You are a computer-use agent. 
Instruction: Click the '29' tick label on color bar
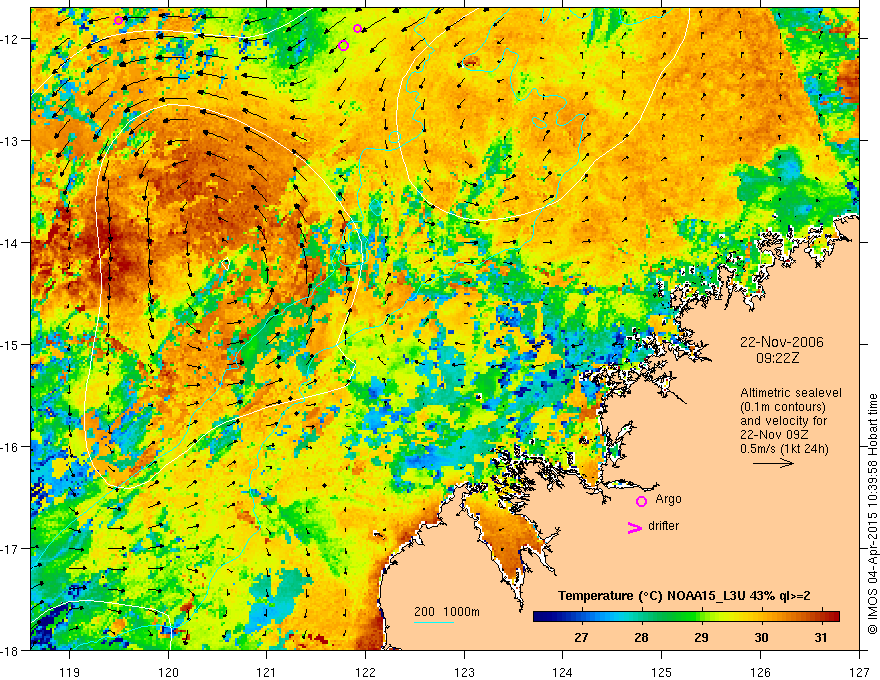tap(701, 637)
